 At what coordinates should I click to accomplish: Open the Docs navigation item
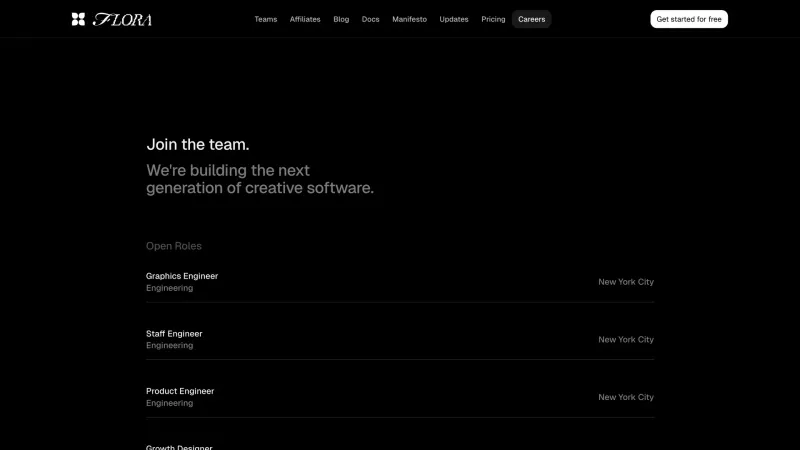tap(370, 19)
